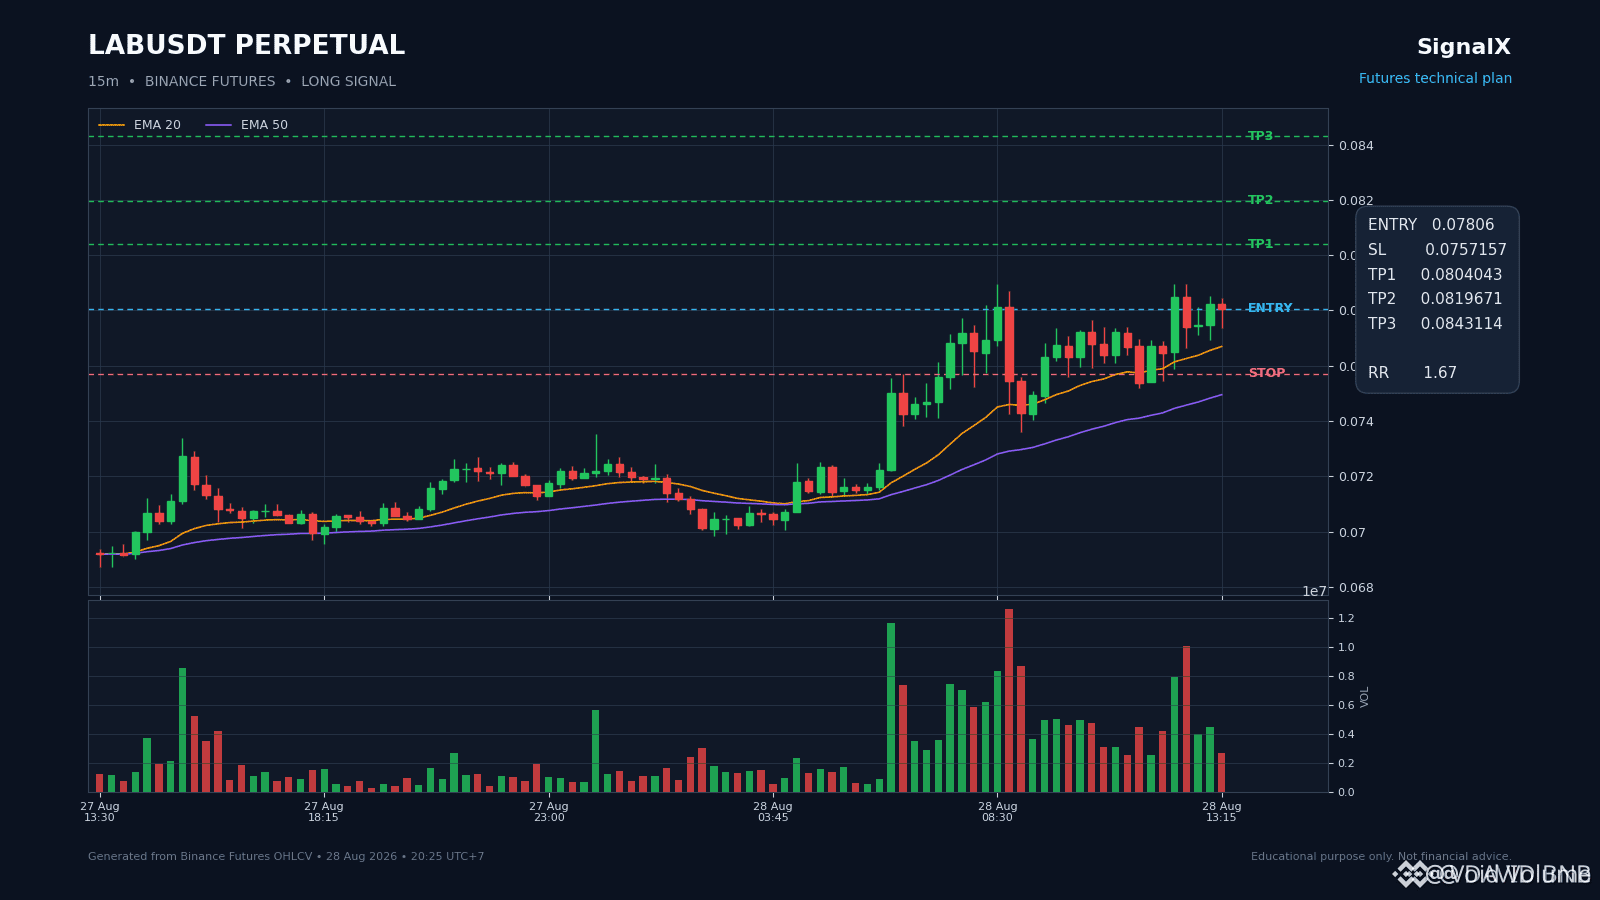Screen dimensions: 1600x900
Task: Select the EMA 50 legend label
Action: point(264,125)
